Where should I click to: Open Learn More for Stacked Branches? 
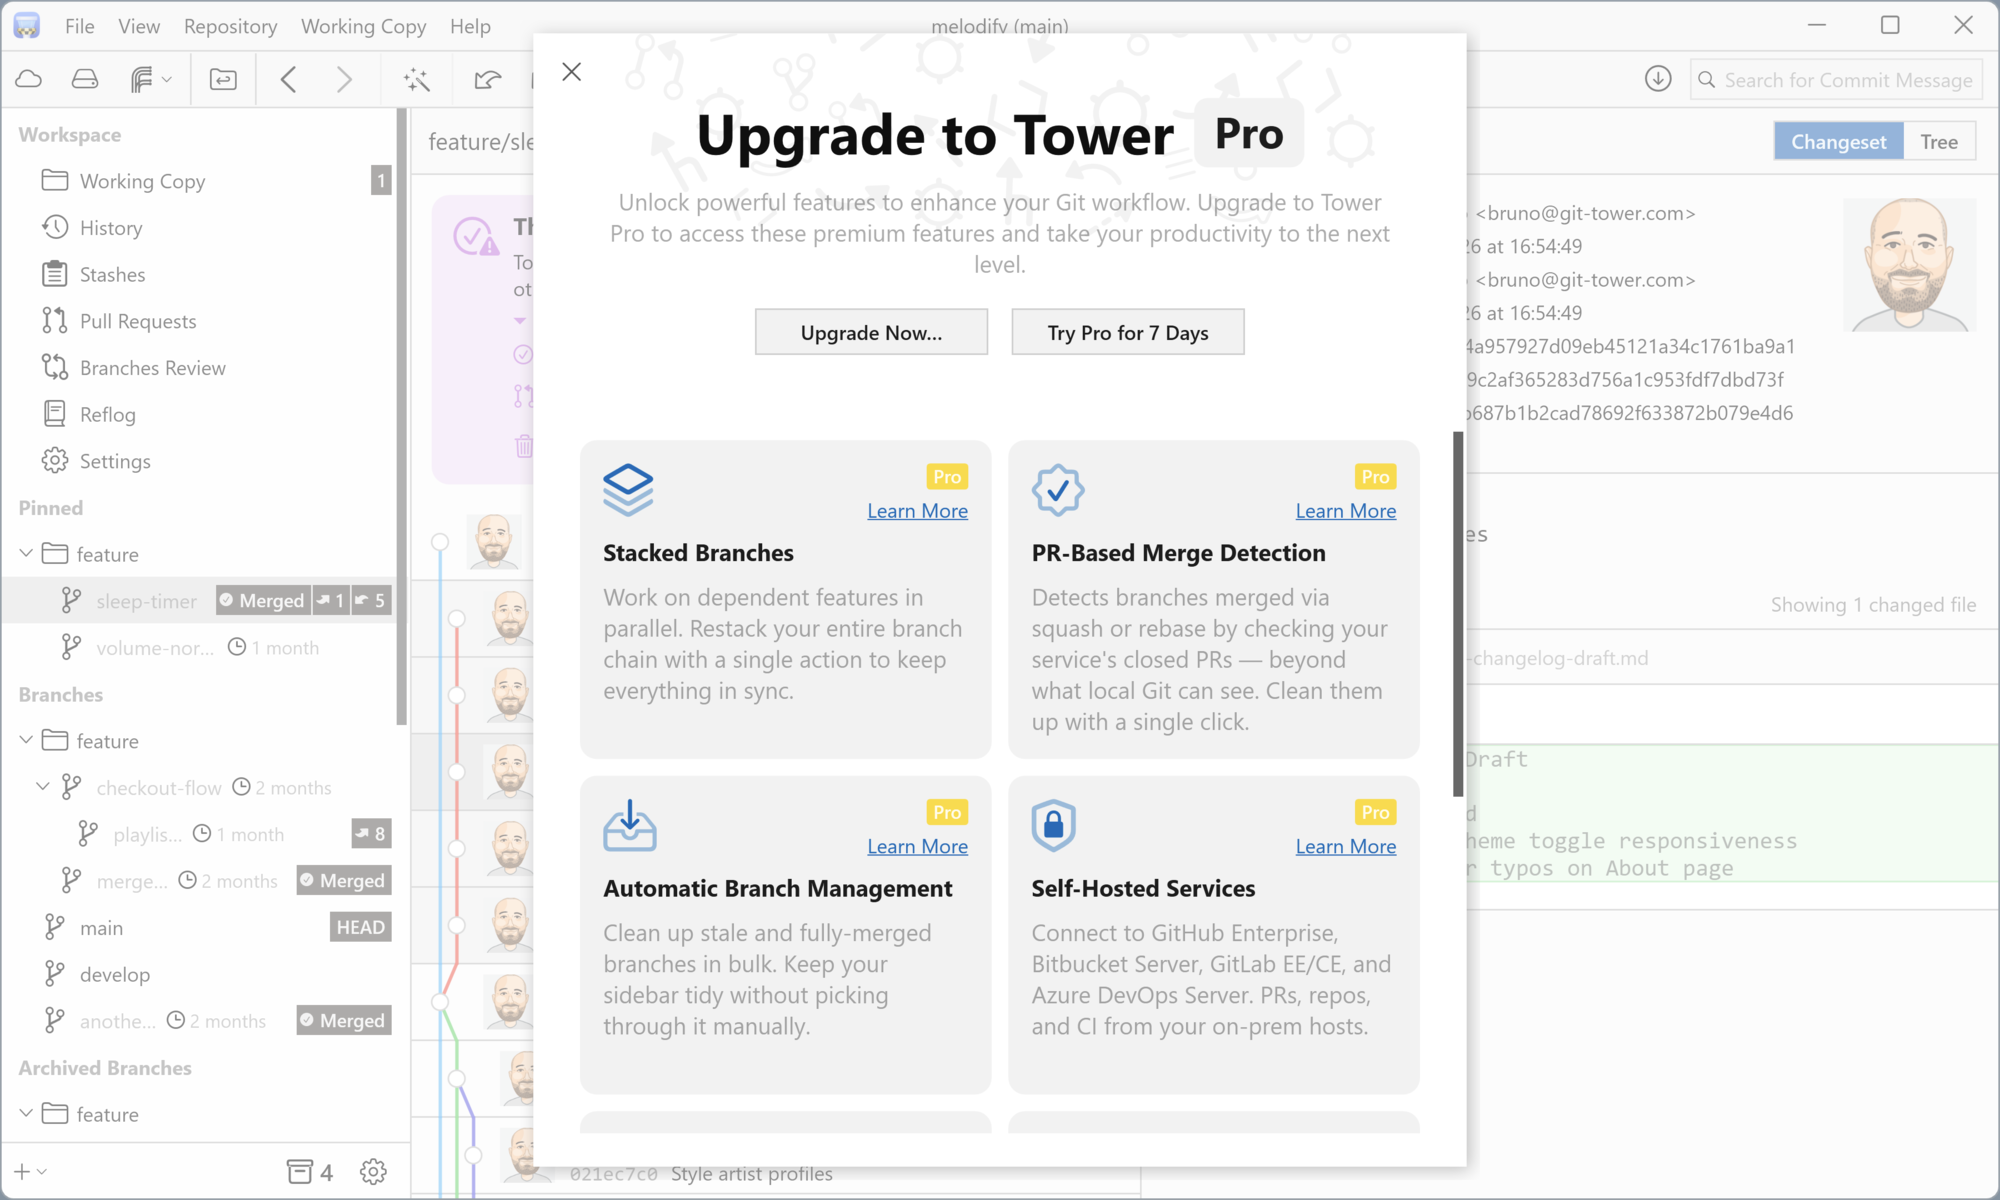click(917, 510)
